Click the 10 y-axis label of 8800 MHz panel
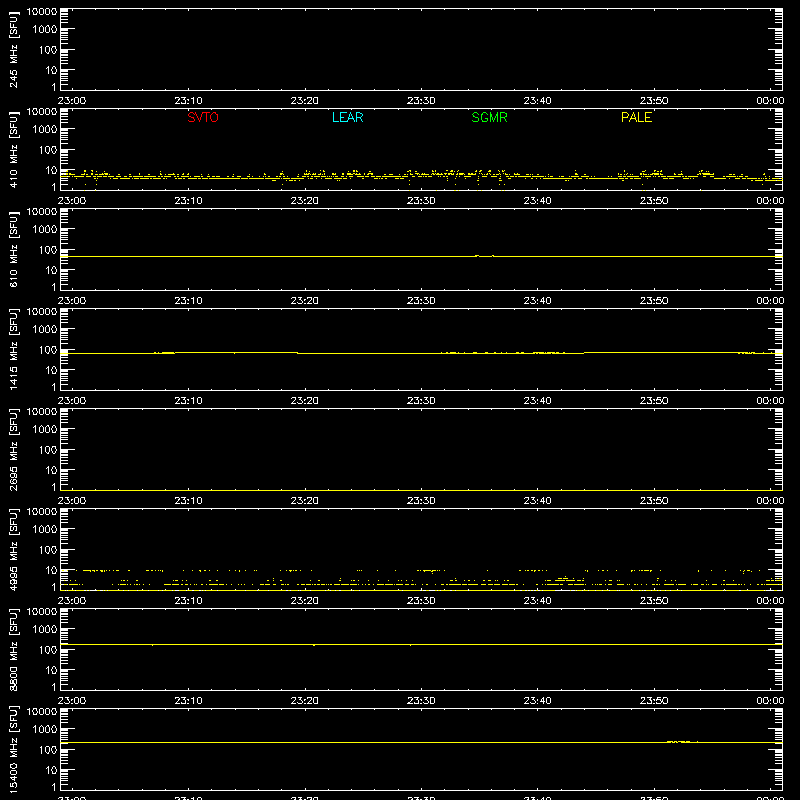The image size is (800, 800). pyautogui.click(x=51, y=670)
